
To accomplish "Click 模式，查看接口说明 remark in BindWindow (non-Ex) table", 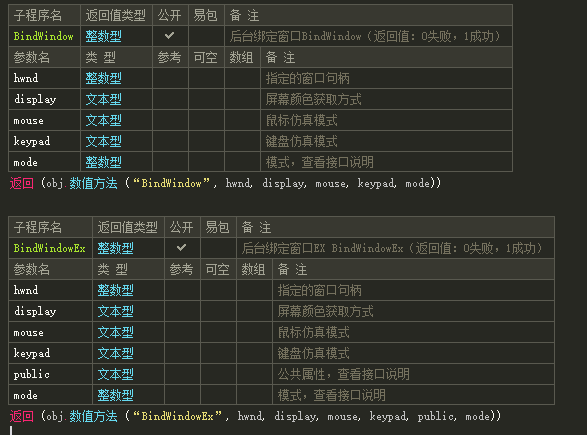I will point(319,162).
